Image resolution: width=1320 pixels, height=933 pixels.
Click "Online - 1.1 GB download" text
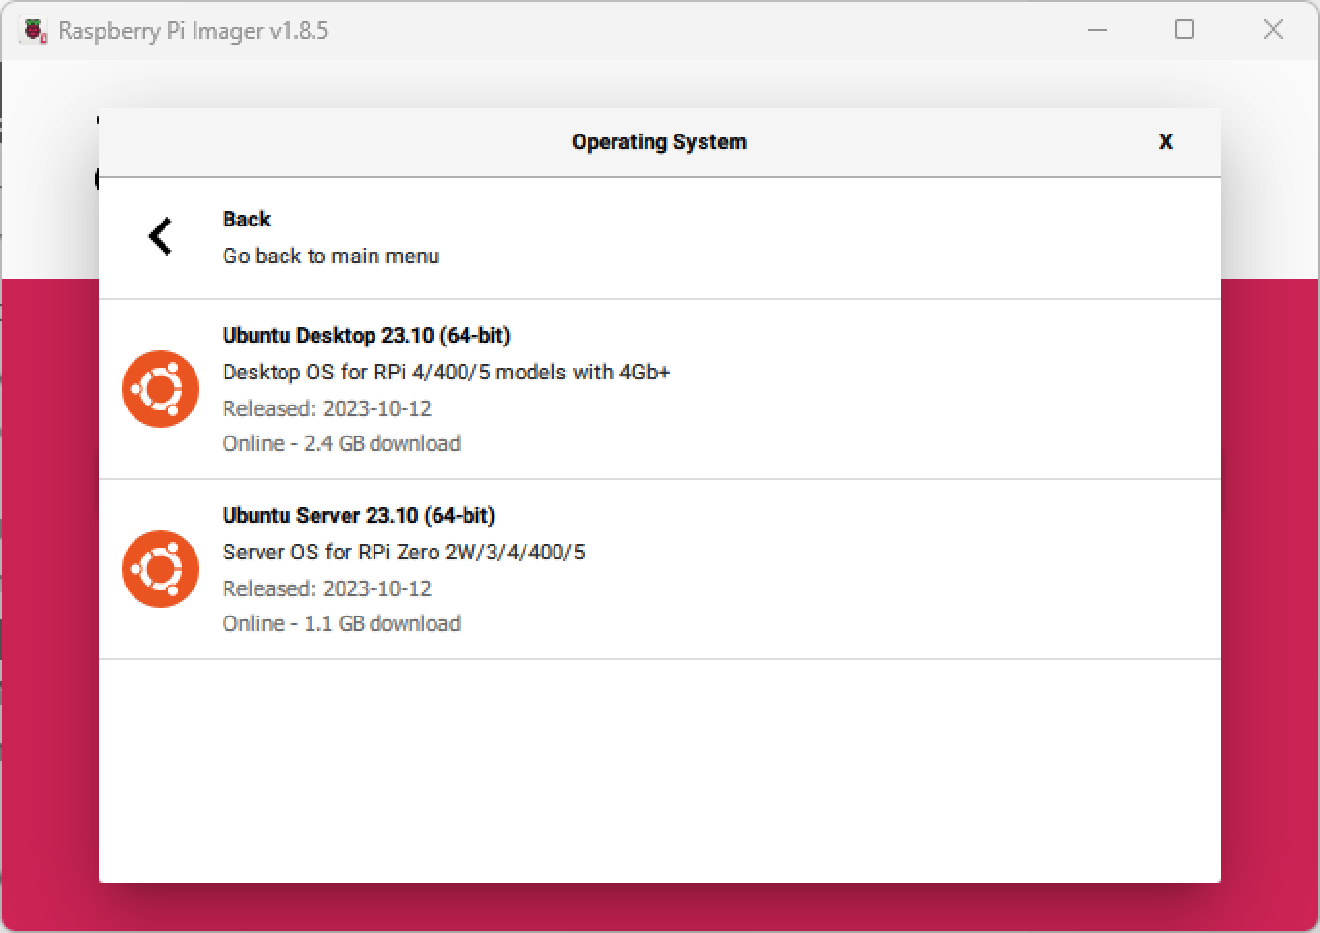point(342,623)
